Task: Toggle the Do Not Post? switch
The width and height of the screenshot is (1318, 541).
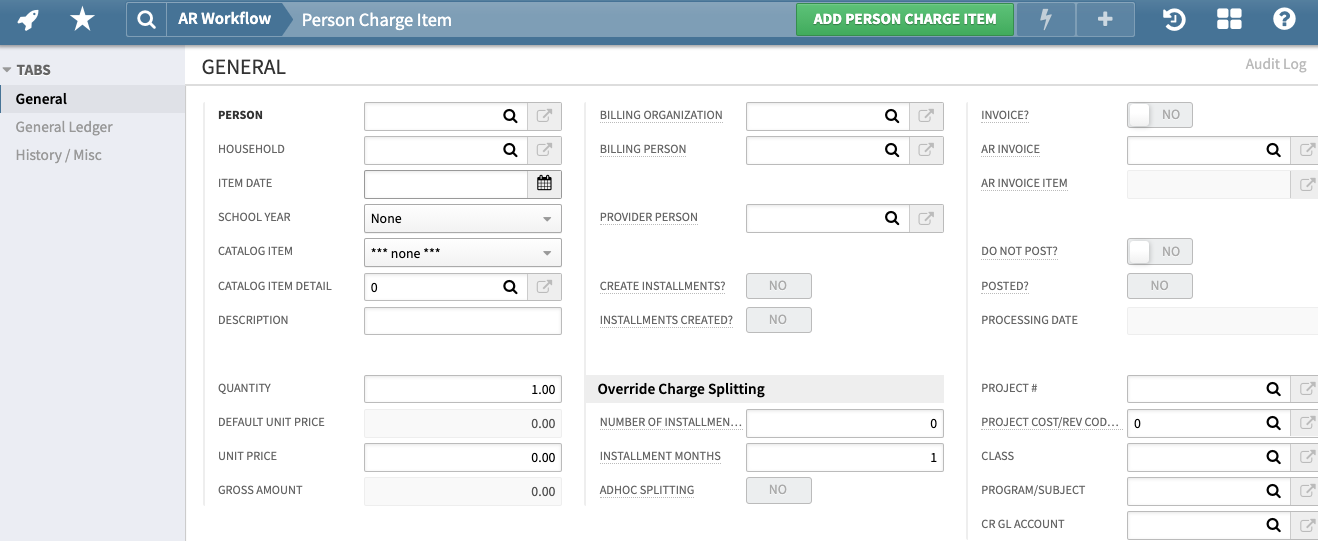Action: coord(1159,252)
